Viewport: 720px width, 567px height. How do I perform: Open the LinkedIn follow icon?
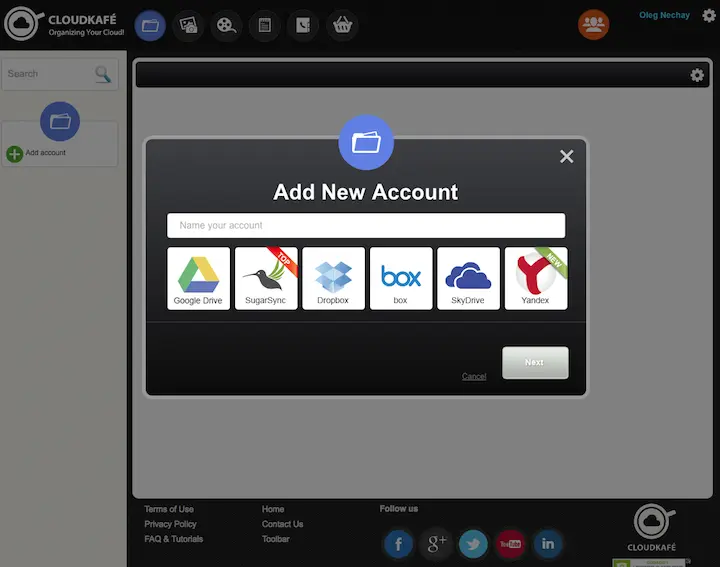click(x=548, y=544)
